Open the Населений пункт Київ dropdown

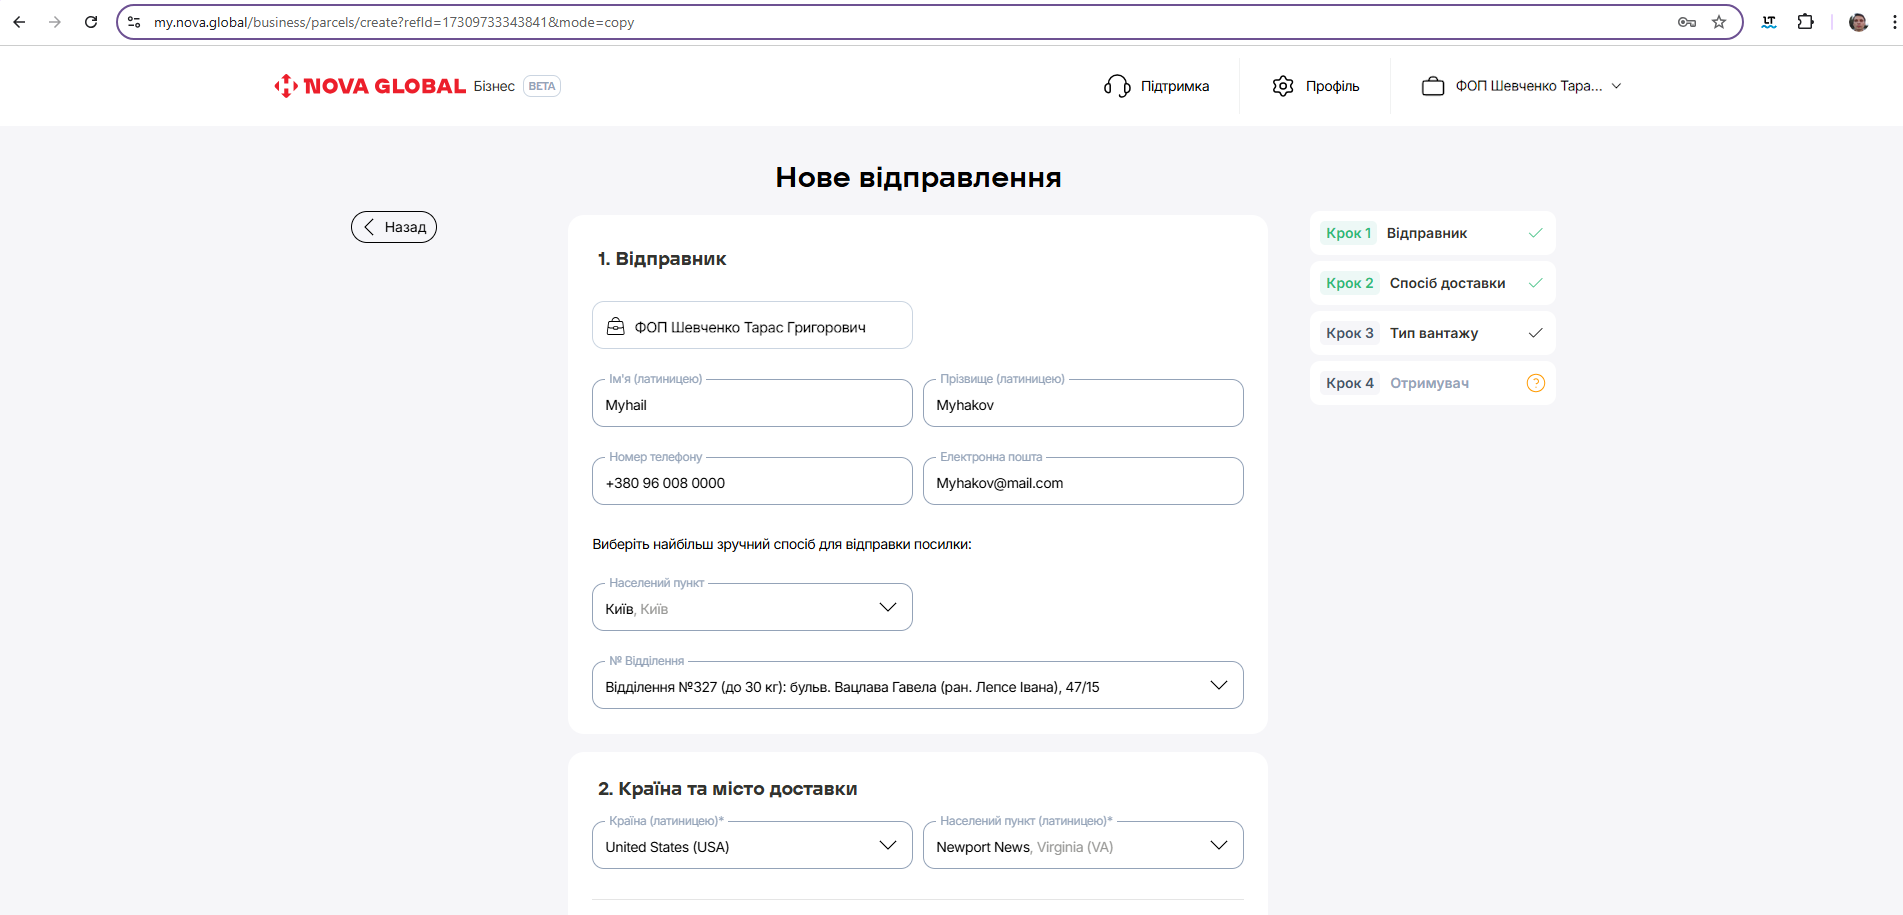[x=752, y=608]
